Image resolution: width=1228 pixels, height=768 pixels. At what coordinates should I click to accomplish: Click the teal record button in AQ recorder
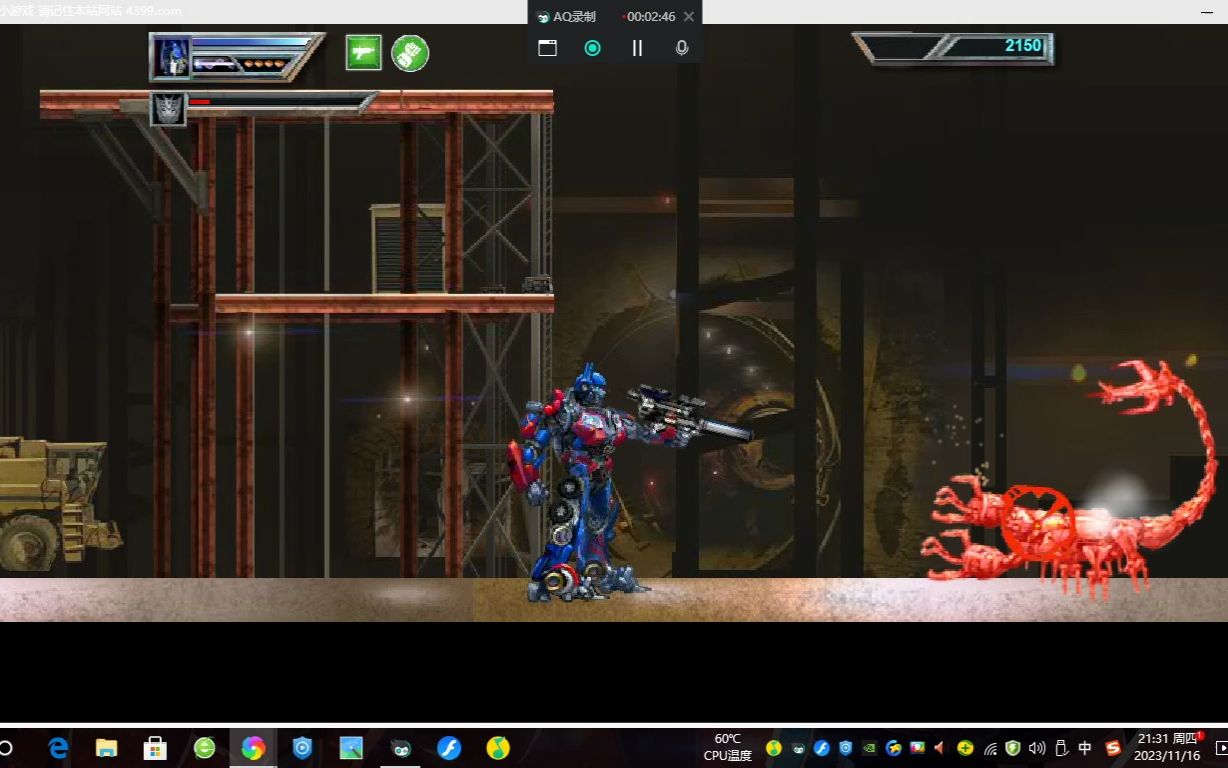tap(593, 47)
